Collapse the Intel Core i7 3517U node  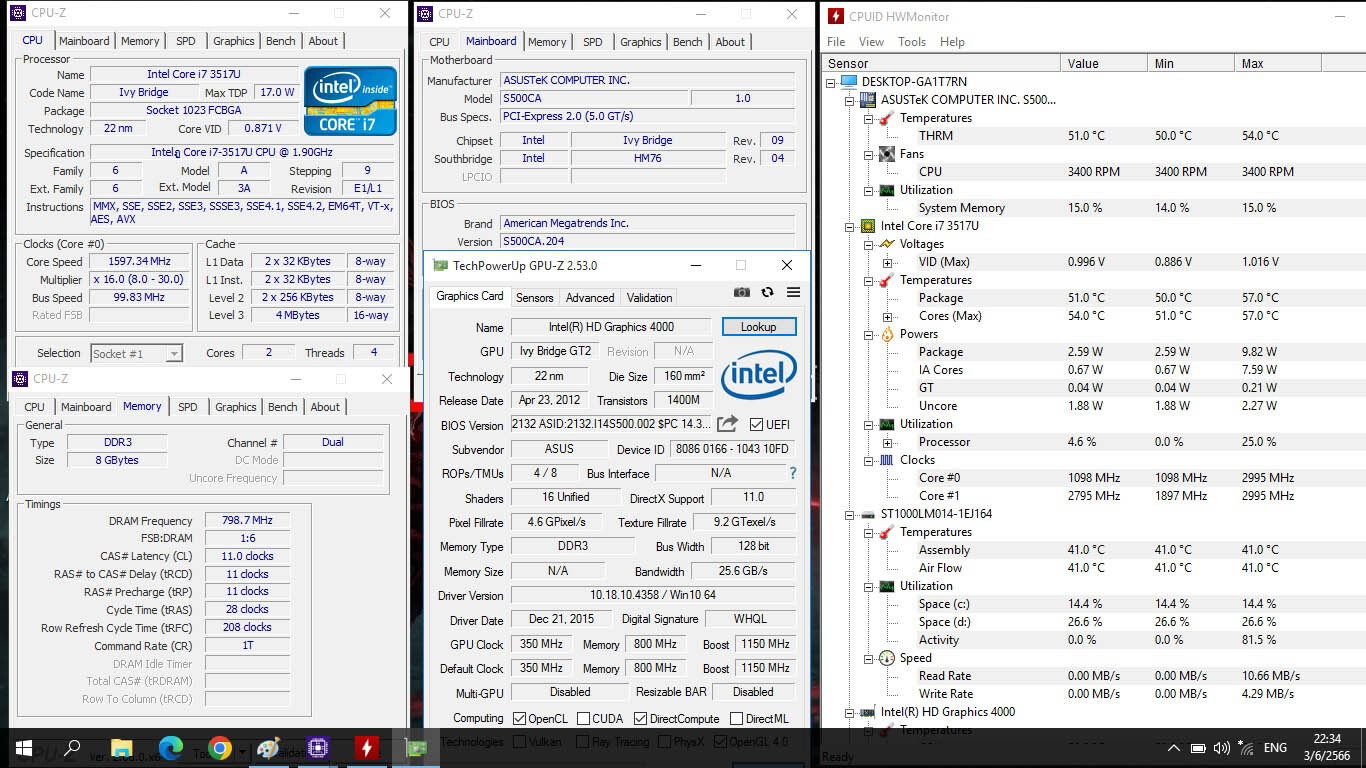(x=850, y=226)
